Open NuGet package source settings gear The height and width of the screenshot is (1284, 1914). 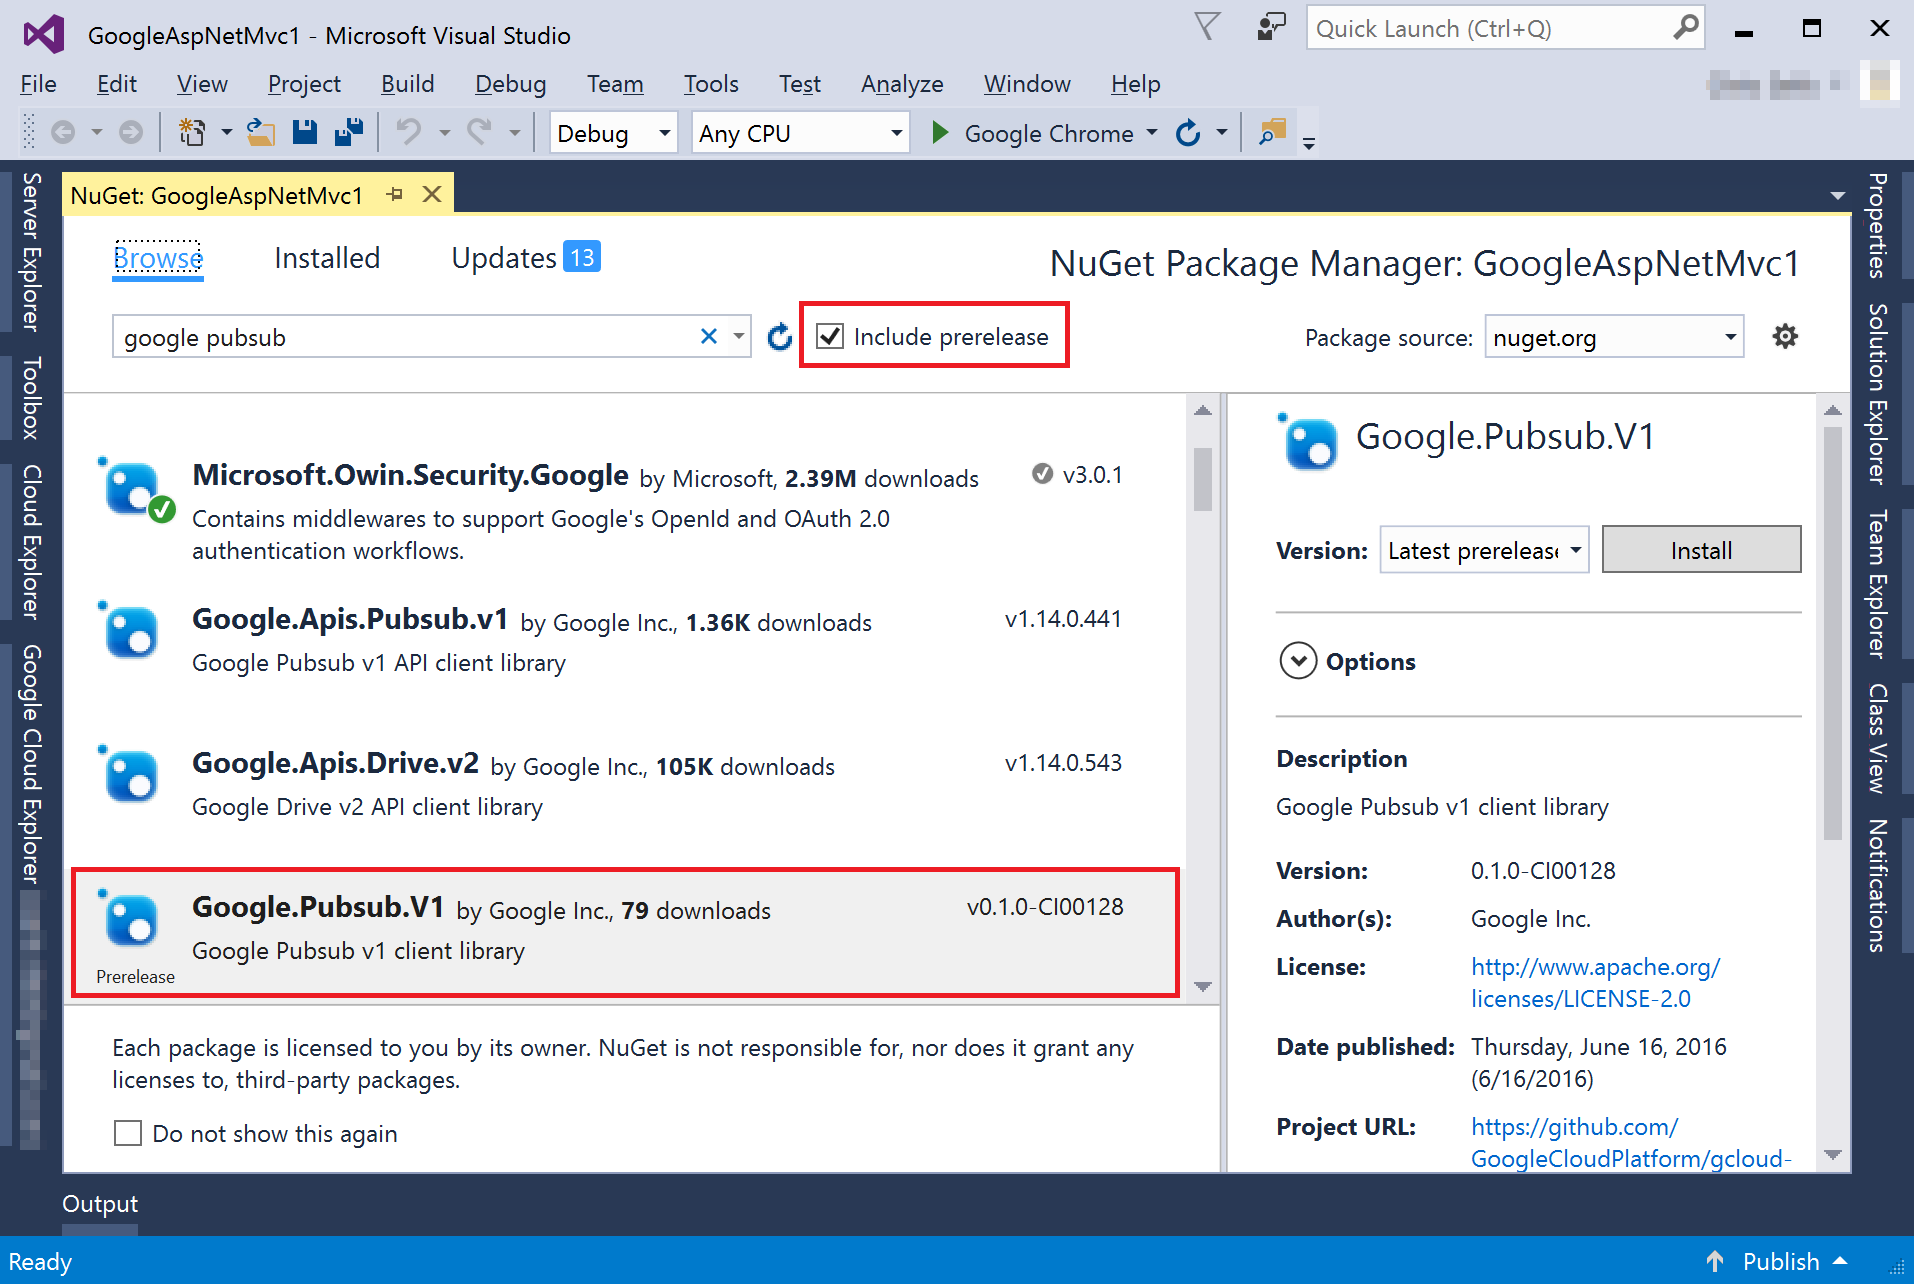pyautogui.click(x=1785, y=337)
